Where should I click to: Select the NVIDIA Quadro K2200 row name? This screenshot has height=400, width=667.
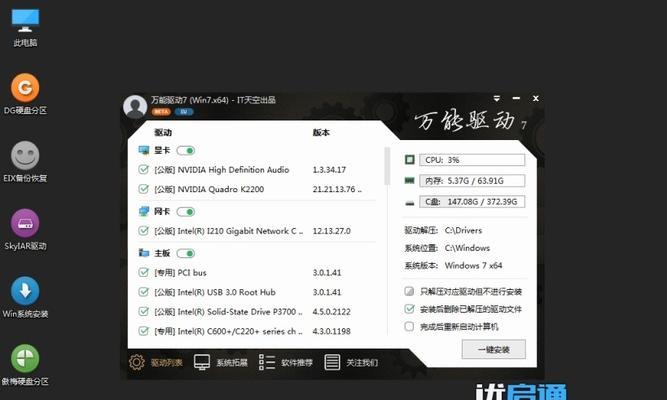pyautogui.click(x=209, y=189)
